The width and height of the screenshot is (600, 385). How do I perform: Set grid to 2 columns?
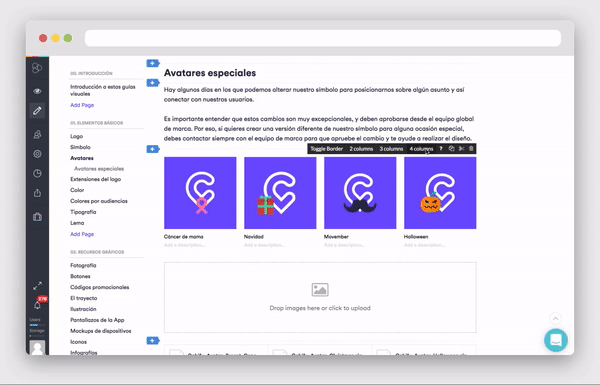tap(361, 149)
